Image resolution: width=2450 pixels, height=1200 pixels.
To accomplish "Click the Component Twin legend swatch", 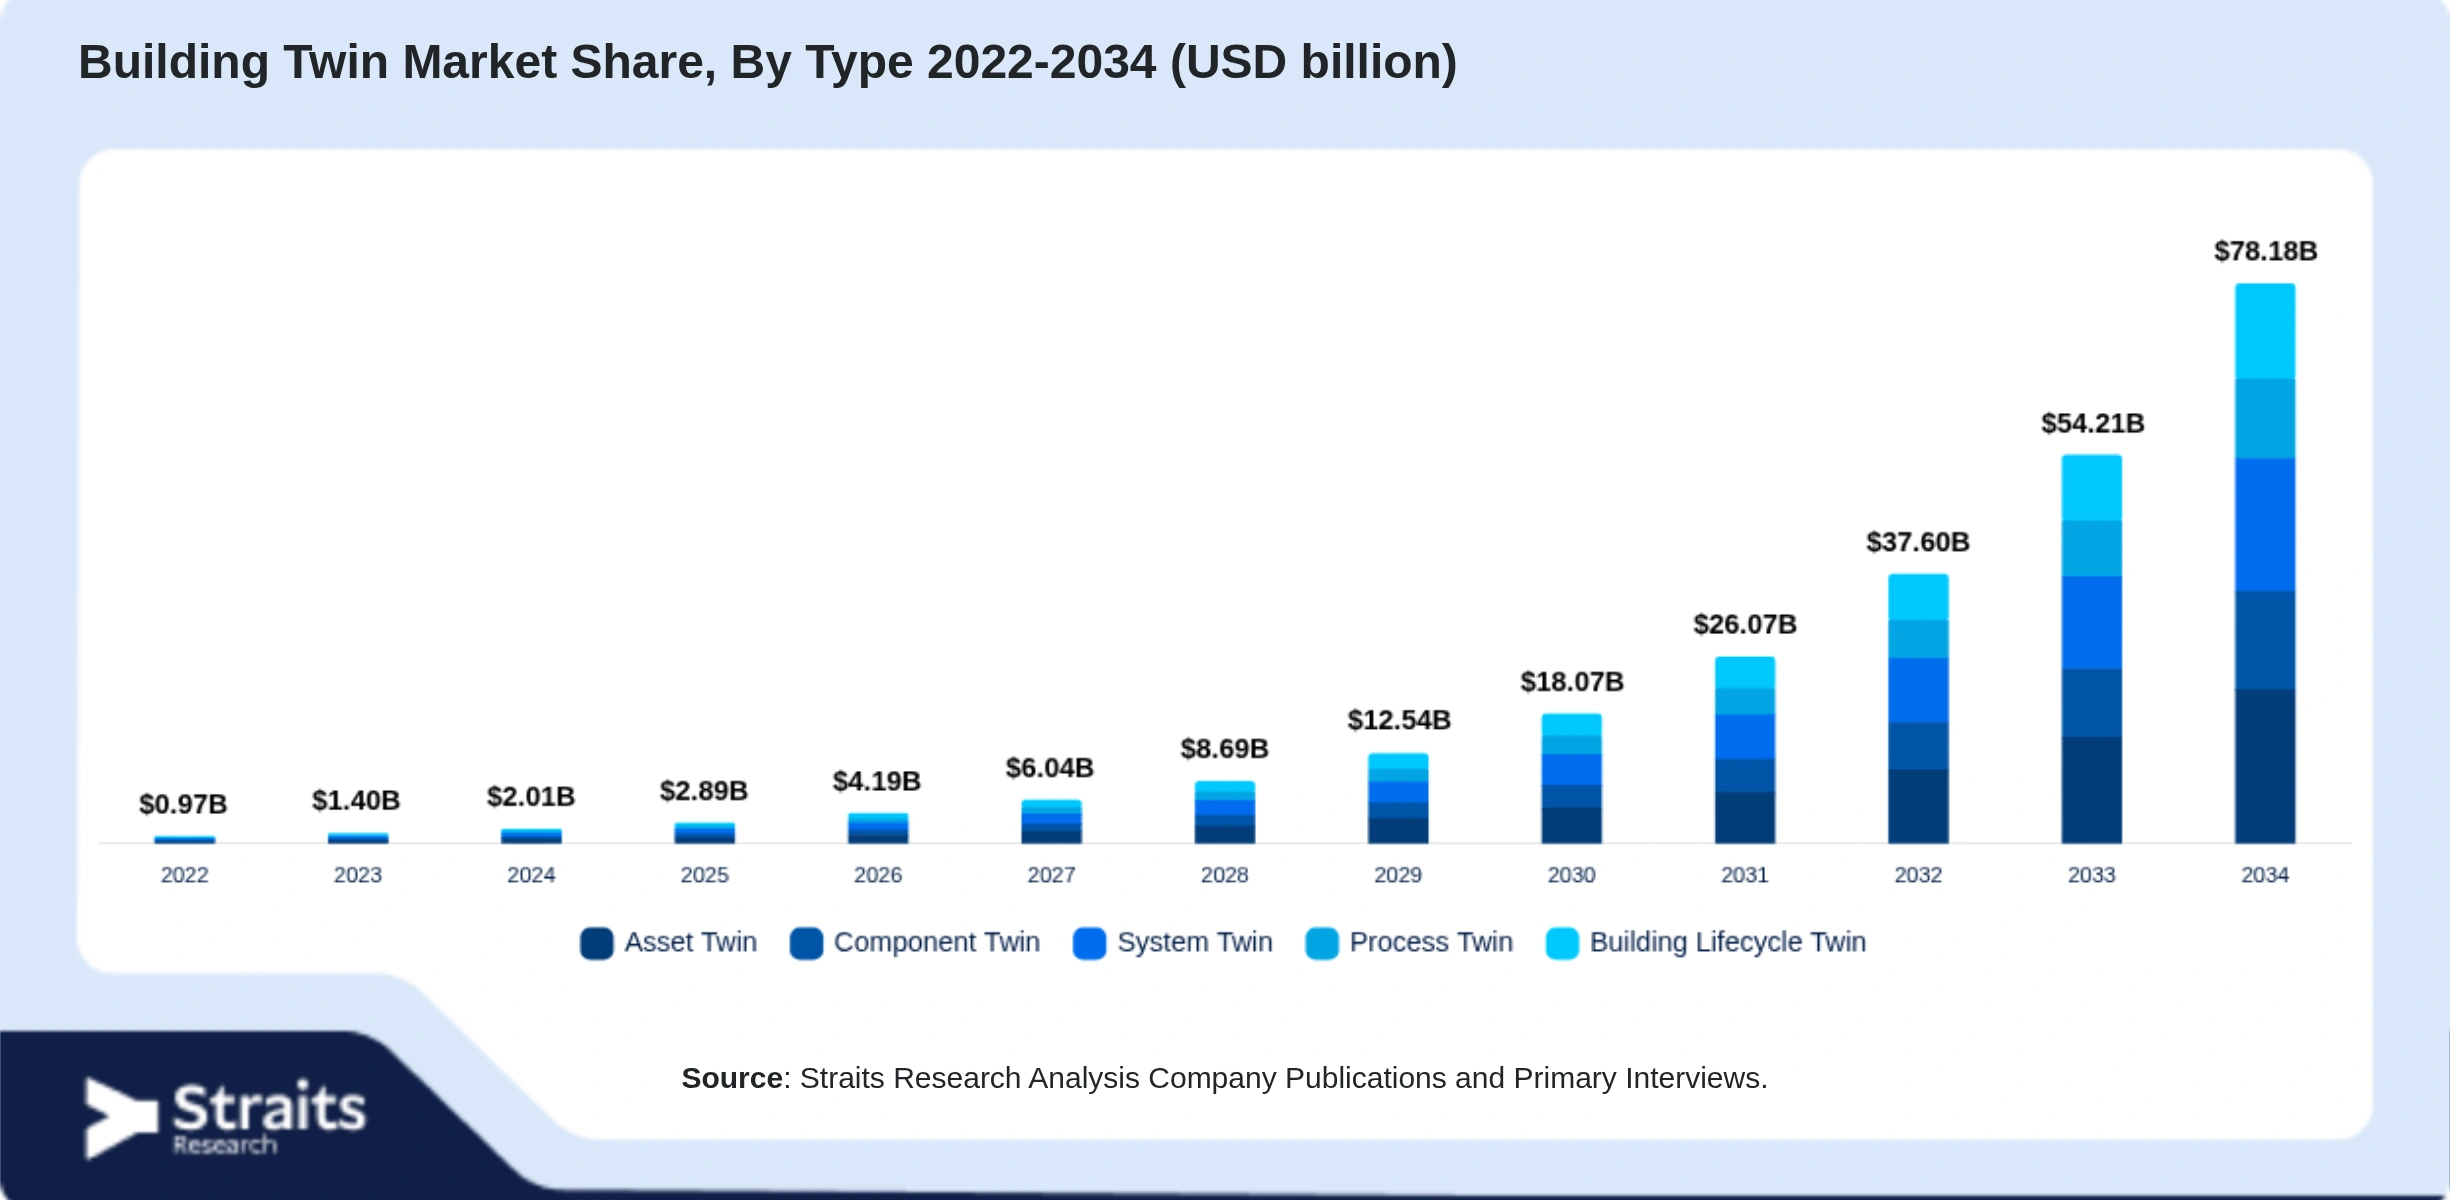I will pos(806,943).
